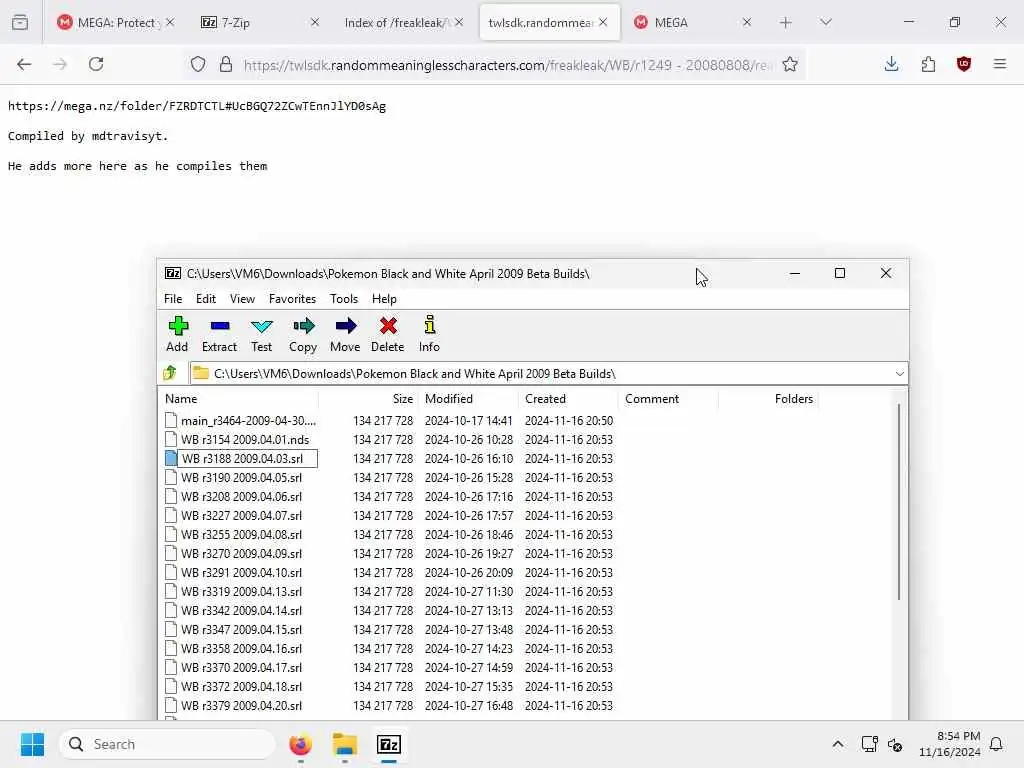Bookmark this page with the star icon
Viewport: 1024px width, 768px height.
790,64
